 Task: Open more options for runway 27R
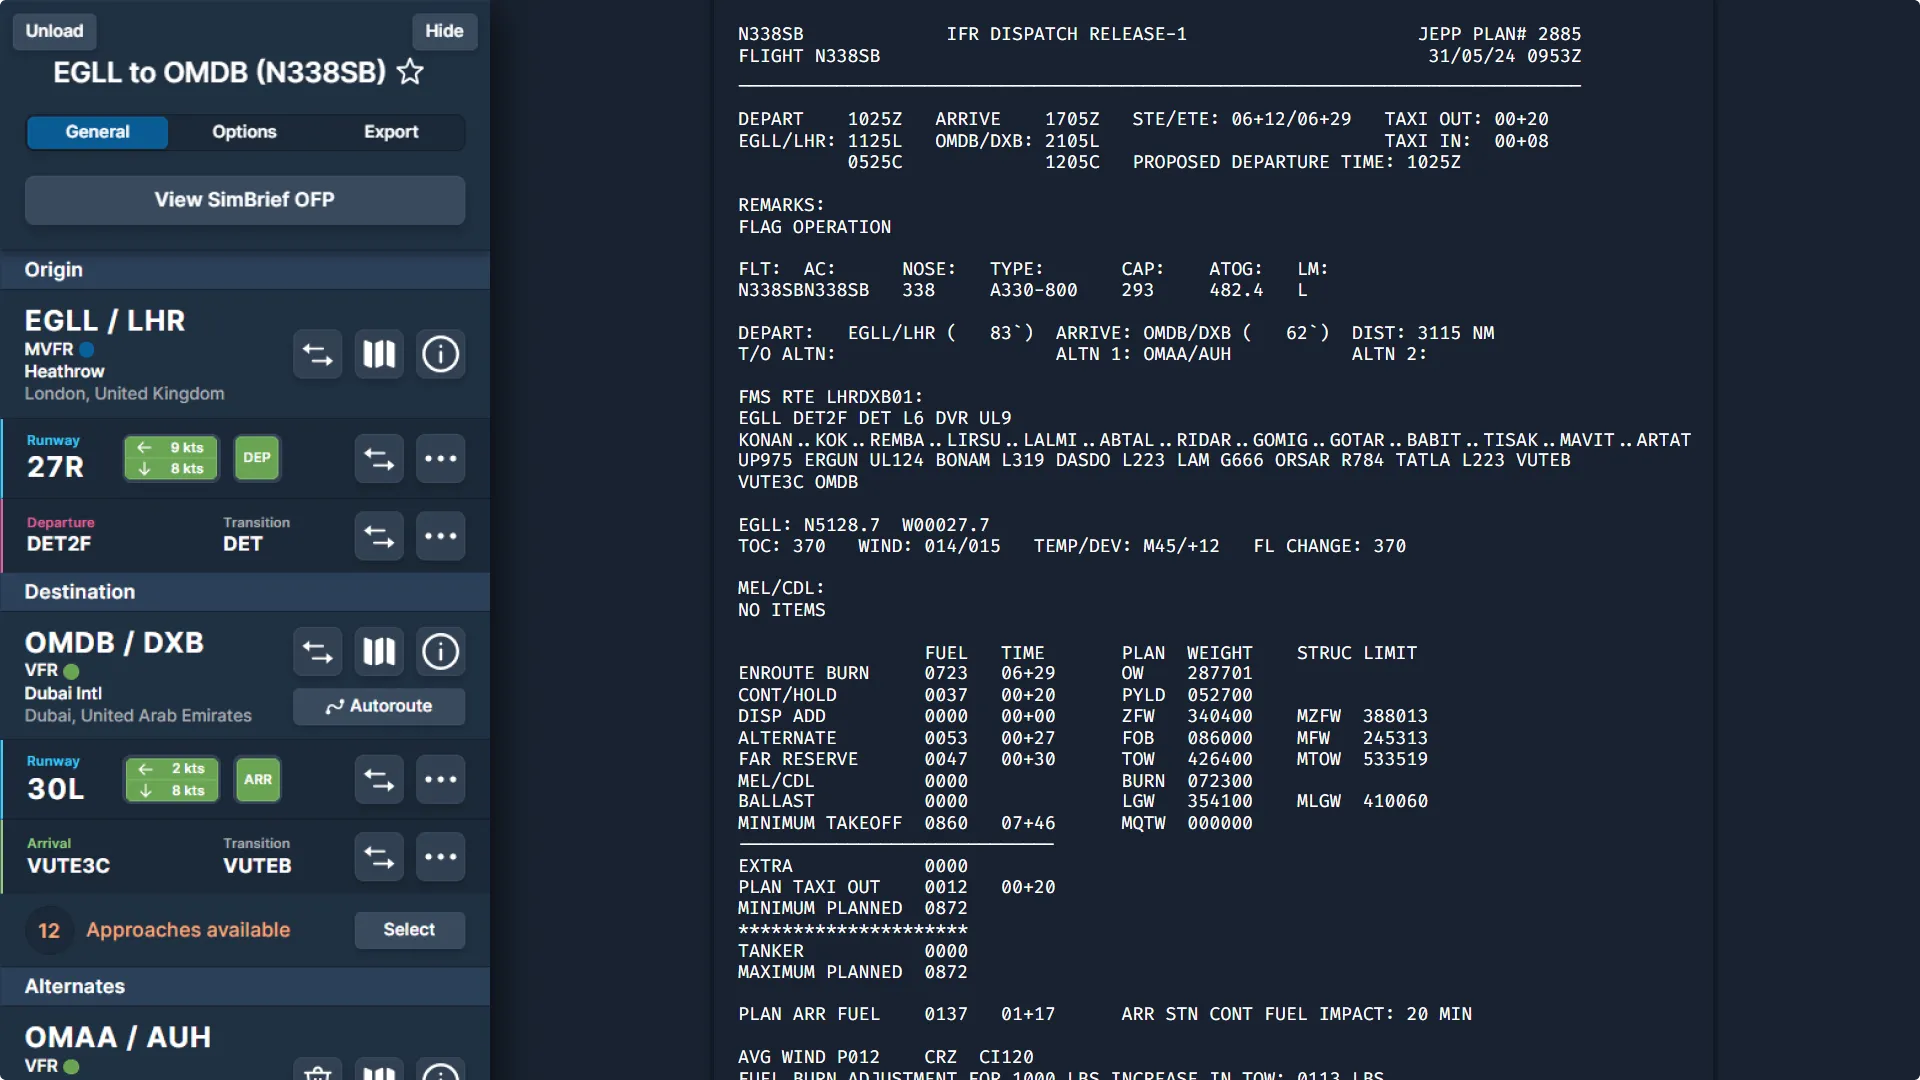point(440,459)
